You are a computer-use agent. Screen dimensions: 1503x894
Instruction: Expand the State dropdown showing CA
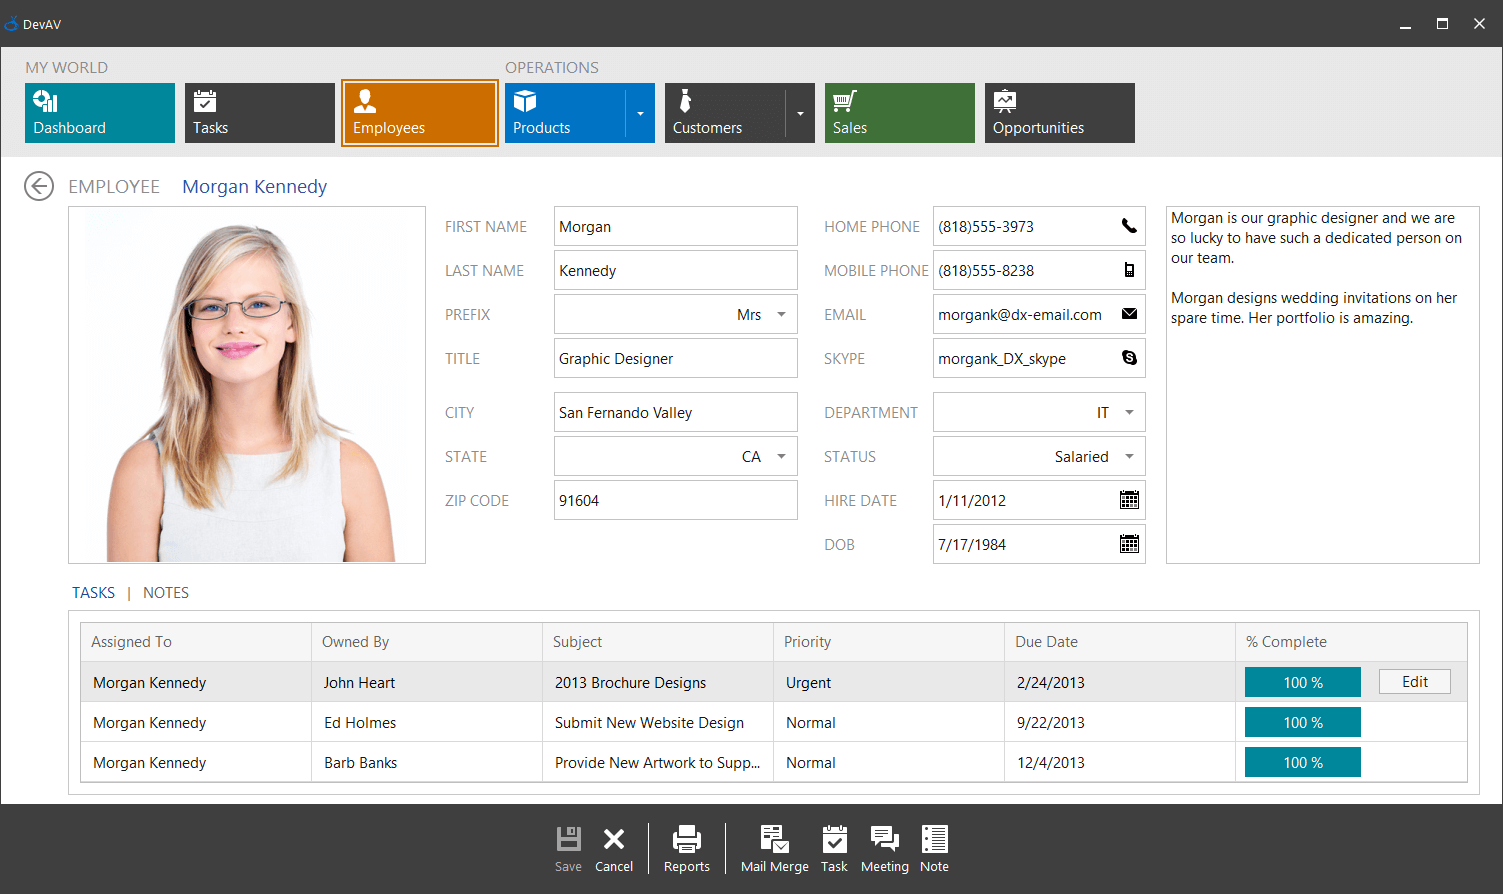[x=781, y=456]
